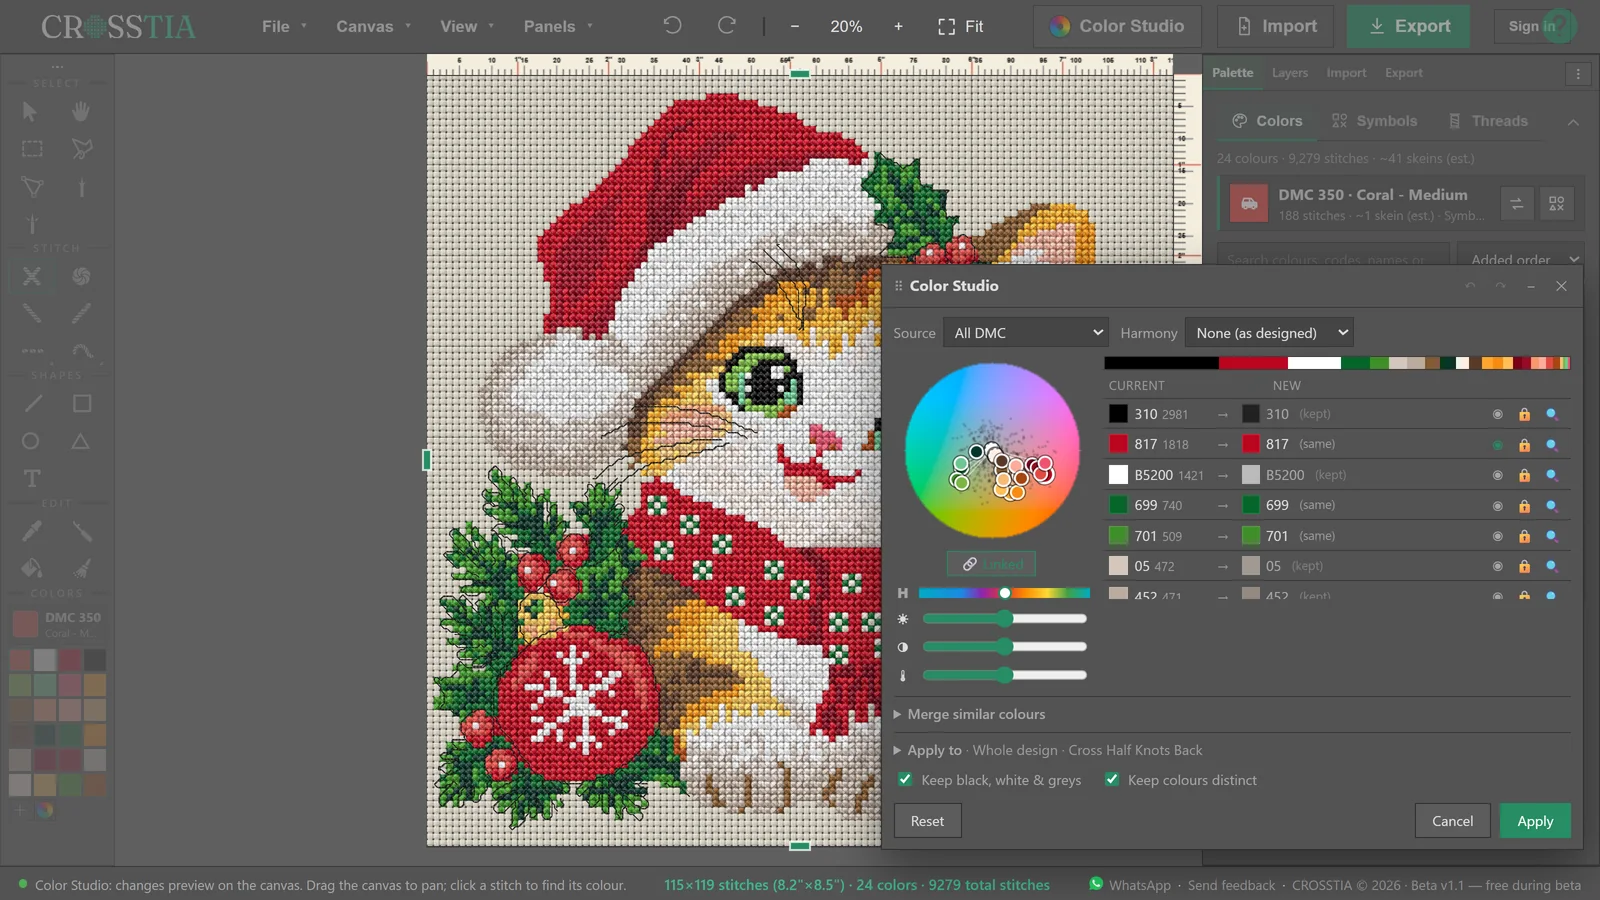Click the swap colour icon beside DMC 350
Image resolution: width=1600 pixels, height=900 pixels.
tap(1516, 204)
